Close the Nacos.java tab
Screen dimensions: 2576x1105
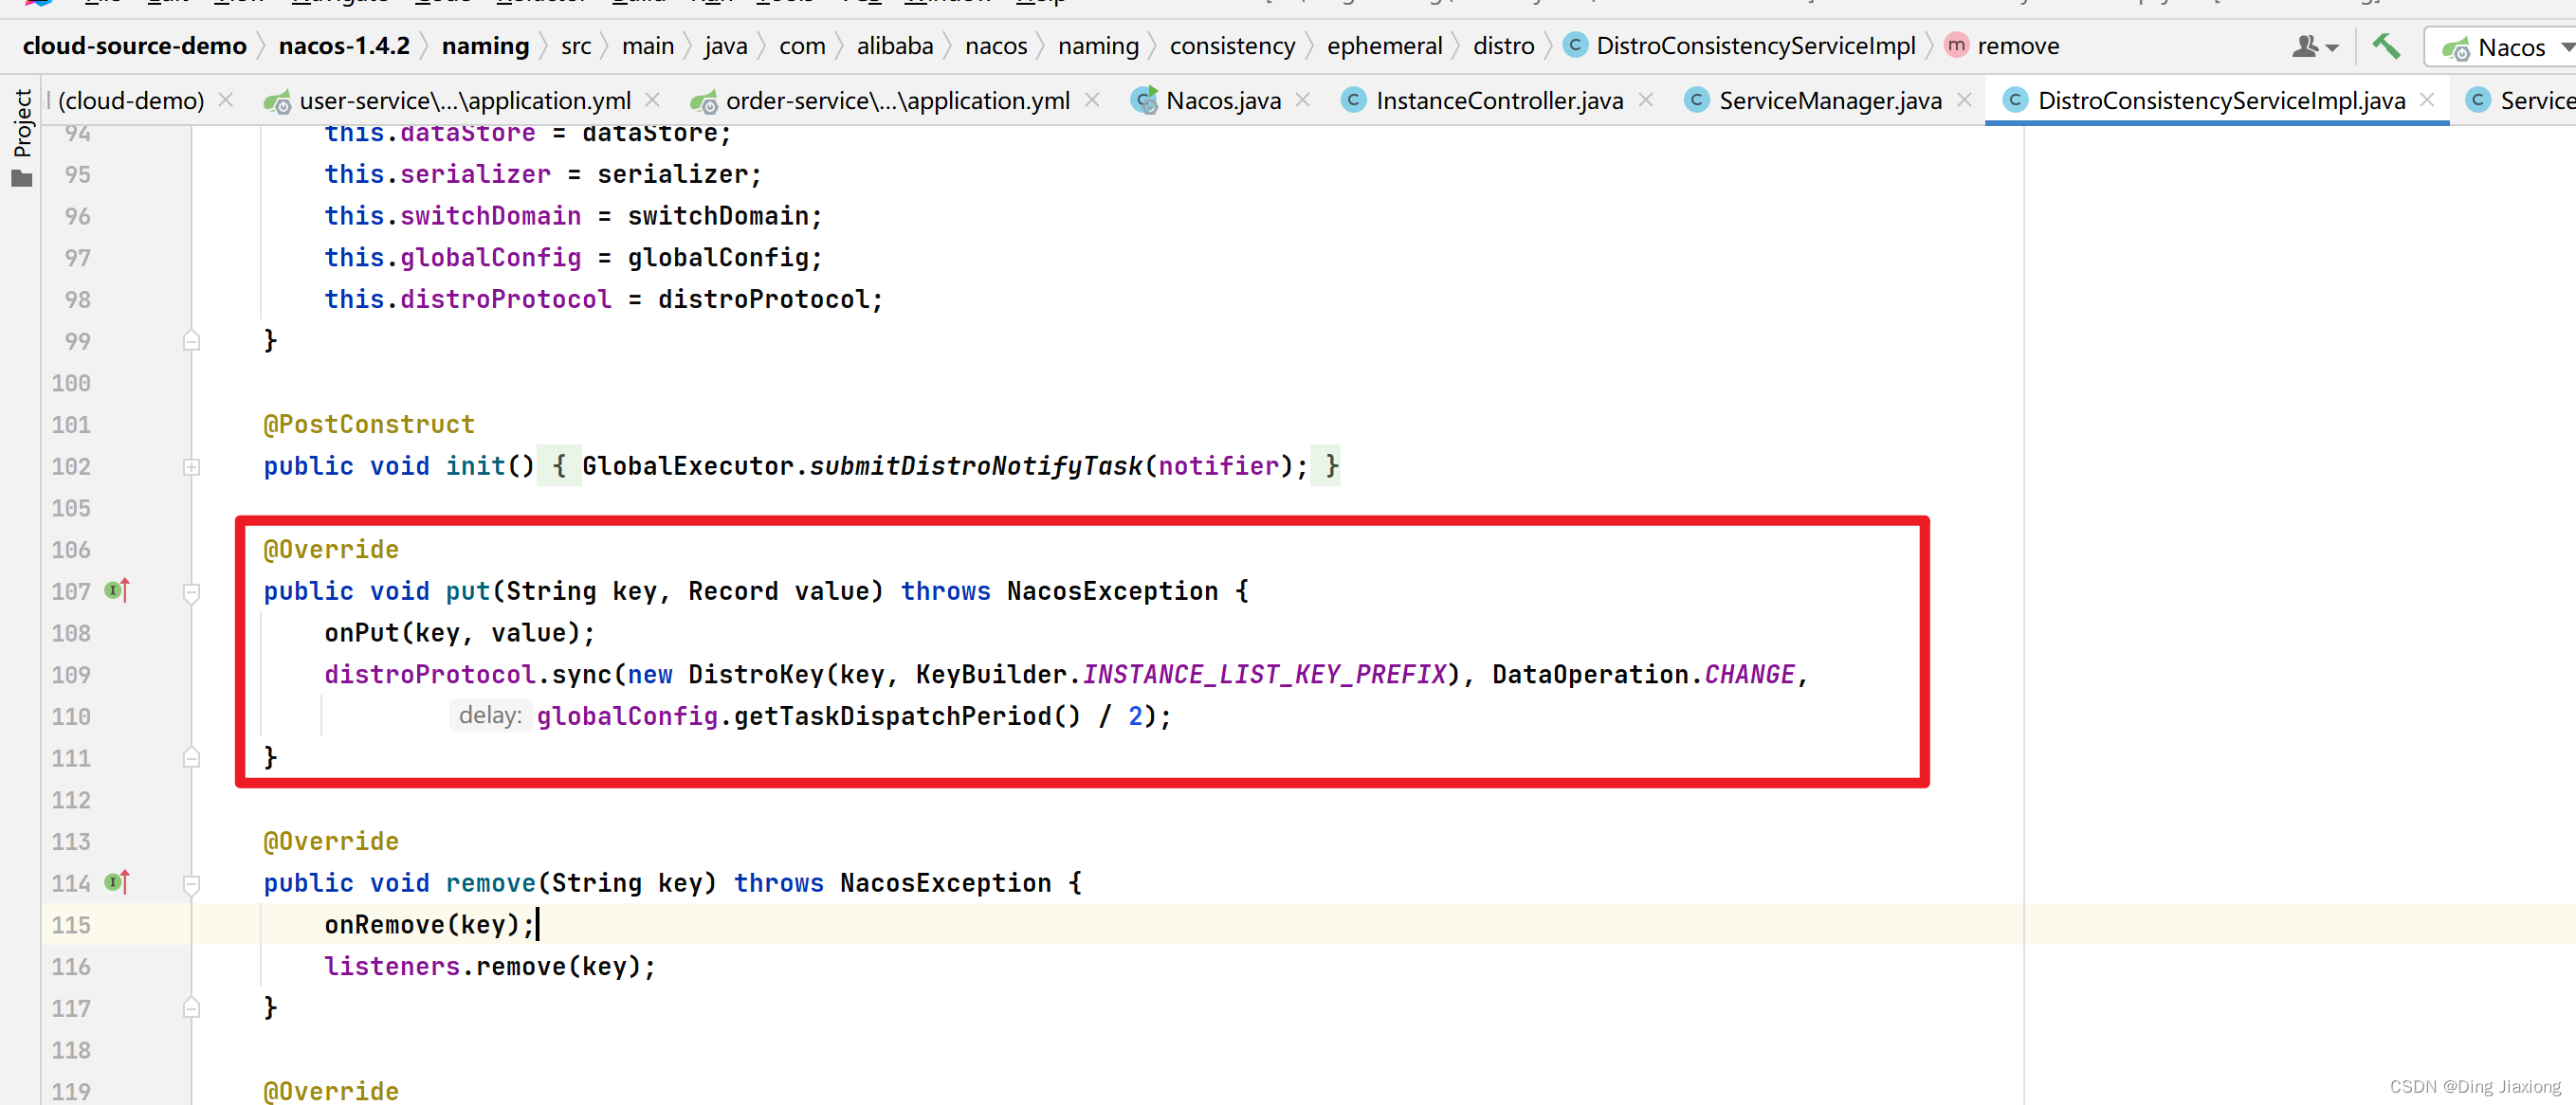pos(1303,100)
